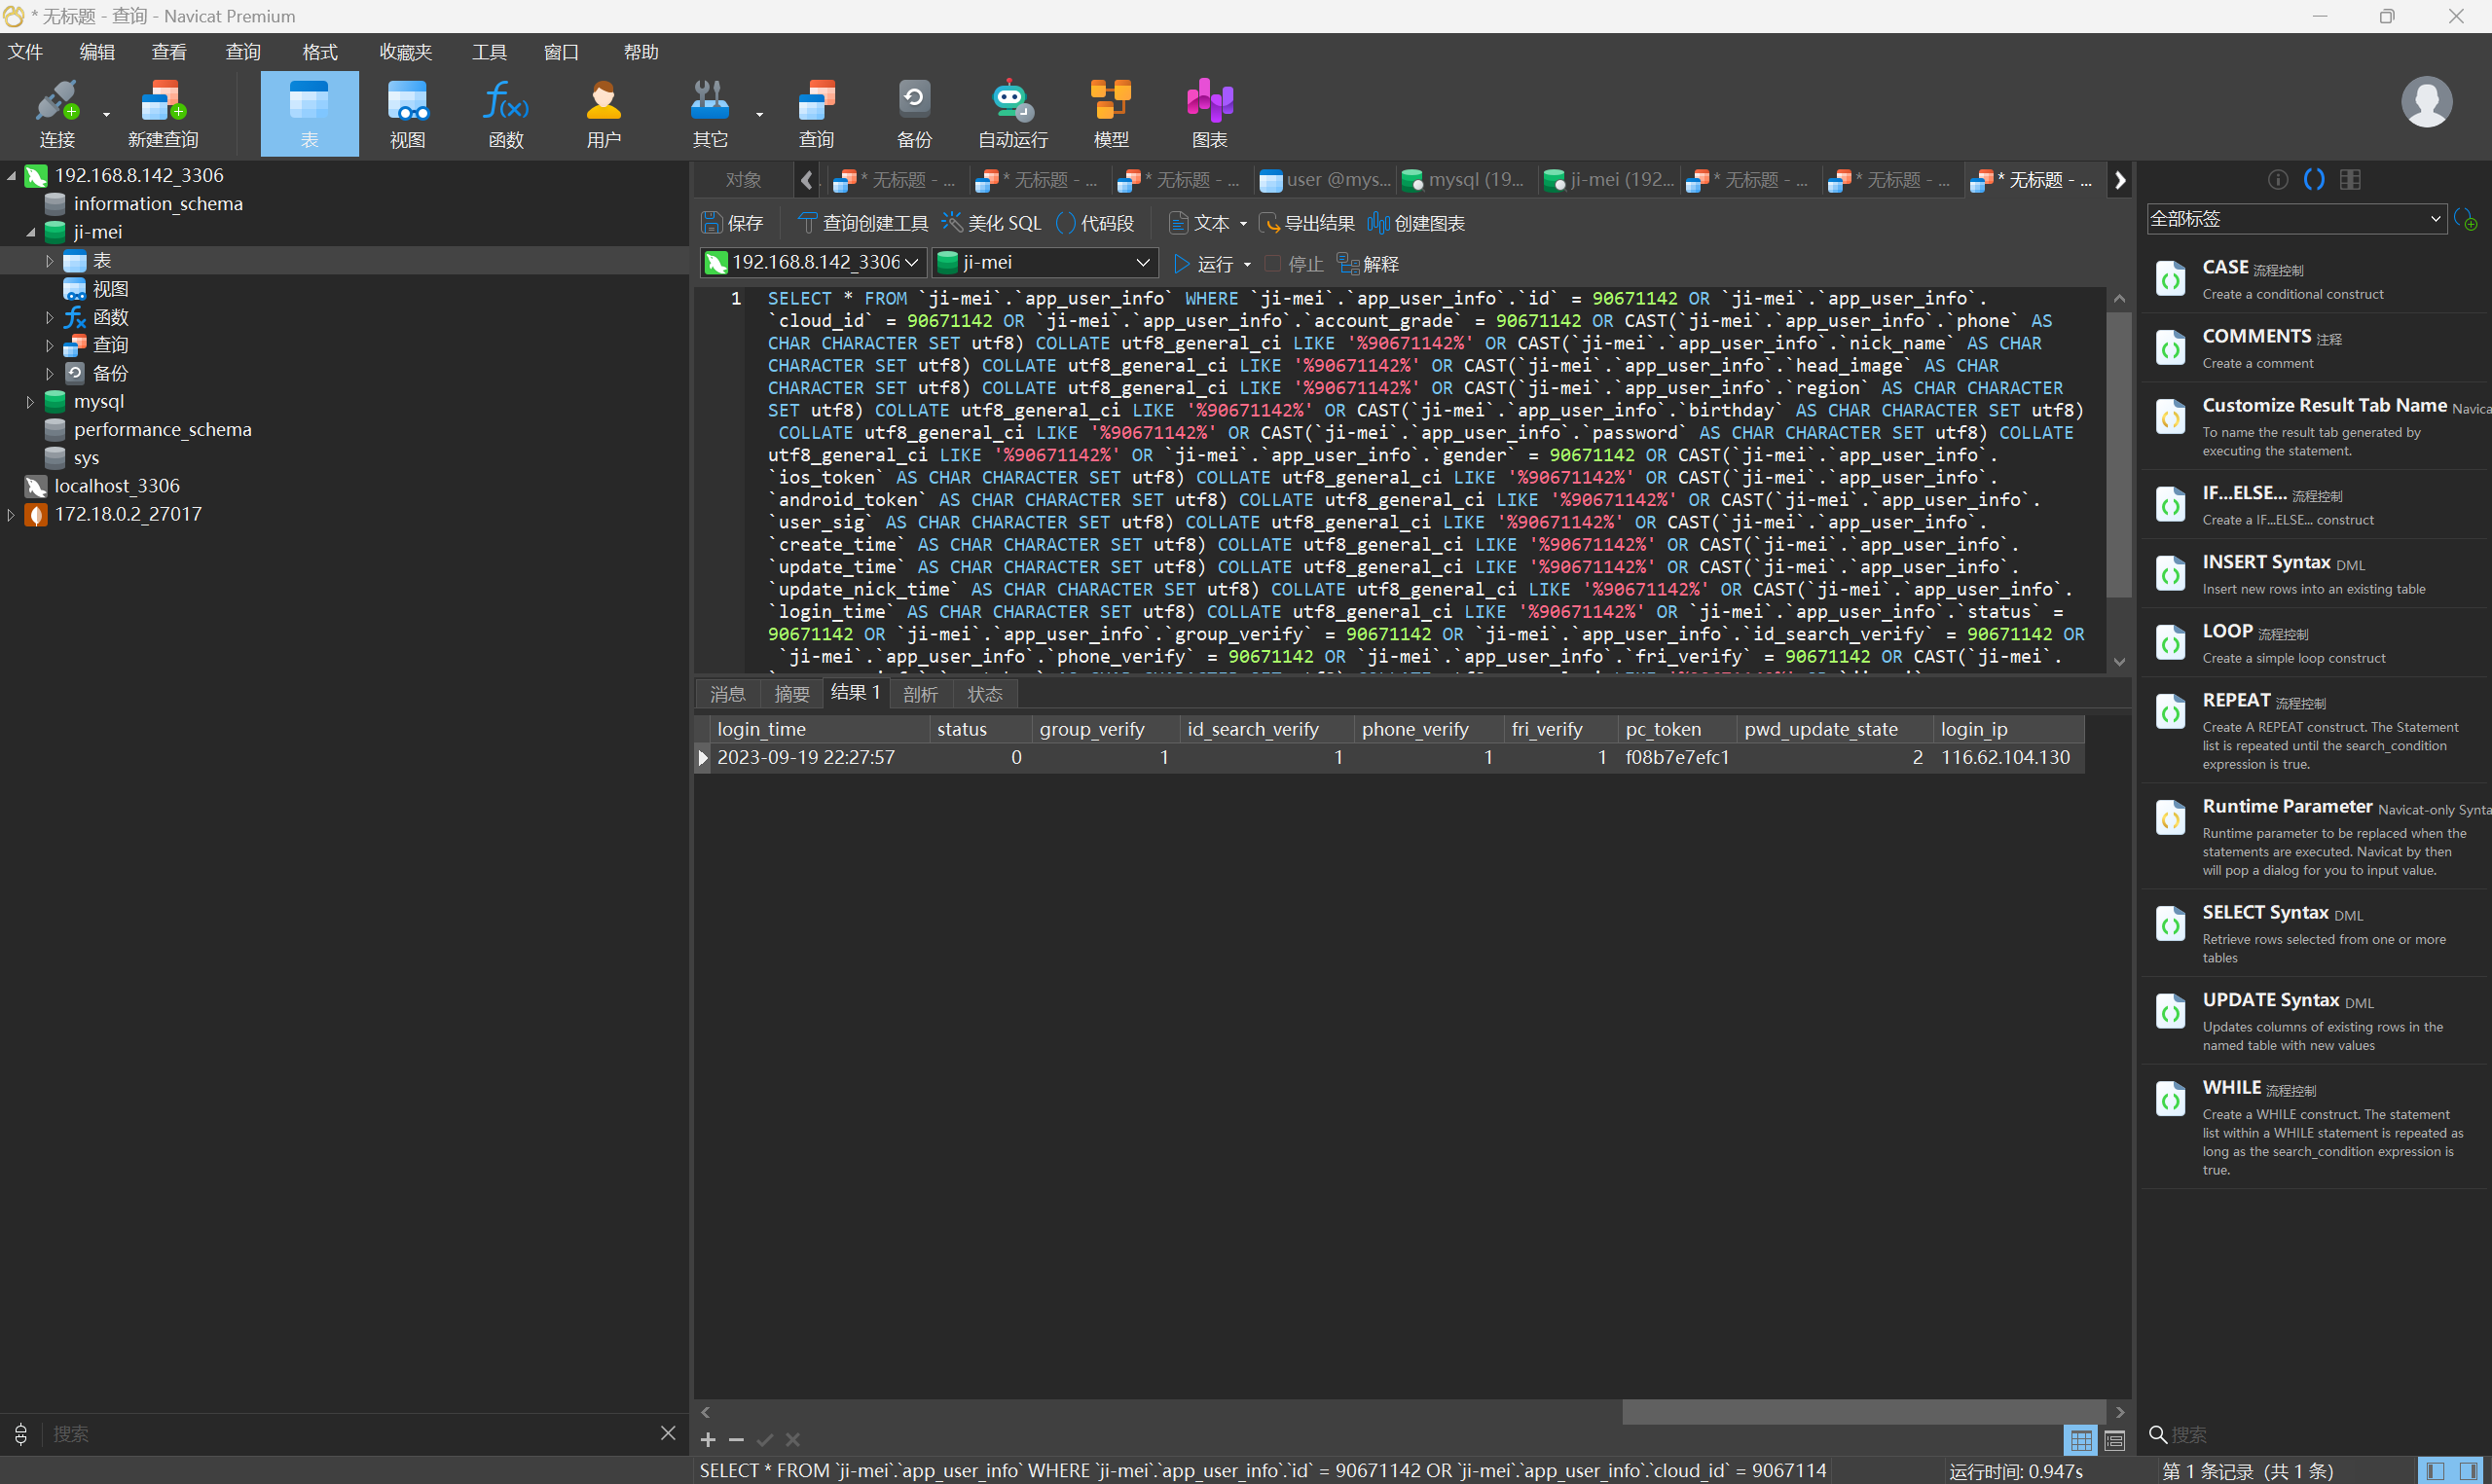Click 美化 SQL beautify button
The image size is (2492, 1484).
992,223
